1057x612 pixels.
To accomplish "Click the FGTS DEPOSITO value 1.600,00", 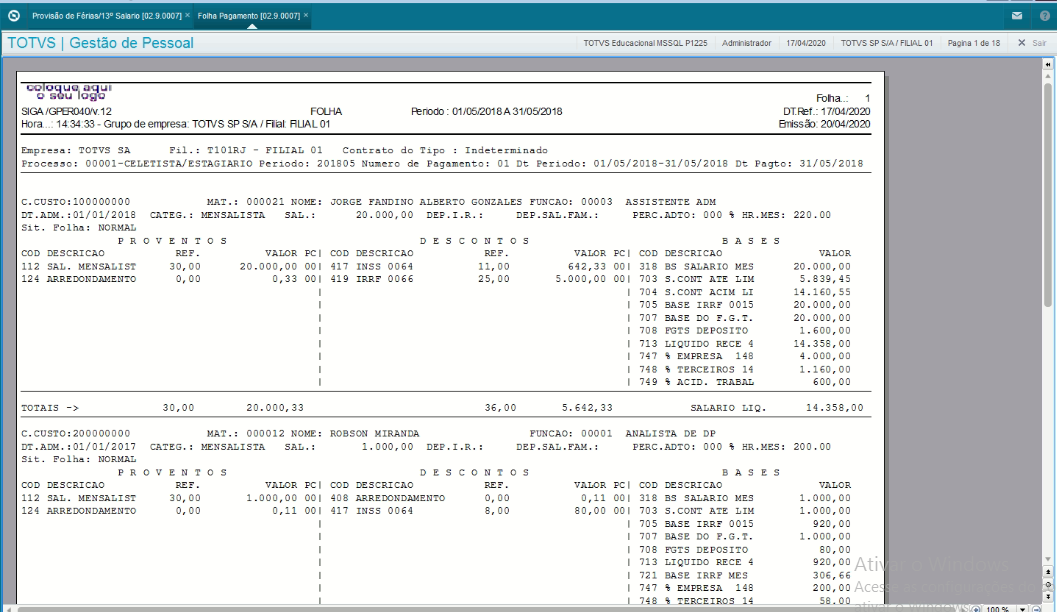I will [825, 331].
